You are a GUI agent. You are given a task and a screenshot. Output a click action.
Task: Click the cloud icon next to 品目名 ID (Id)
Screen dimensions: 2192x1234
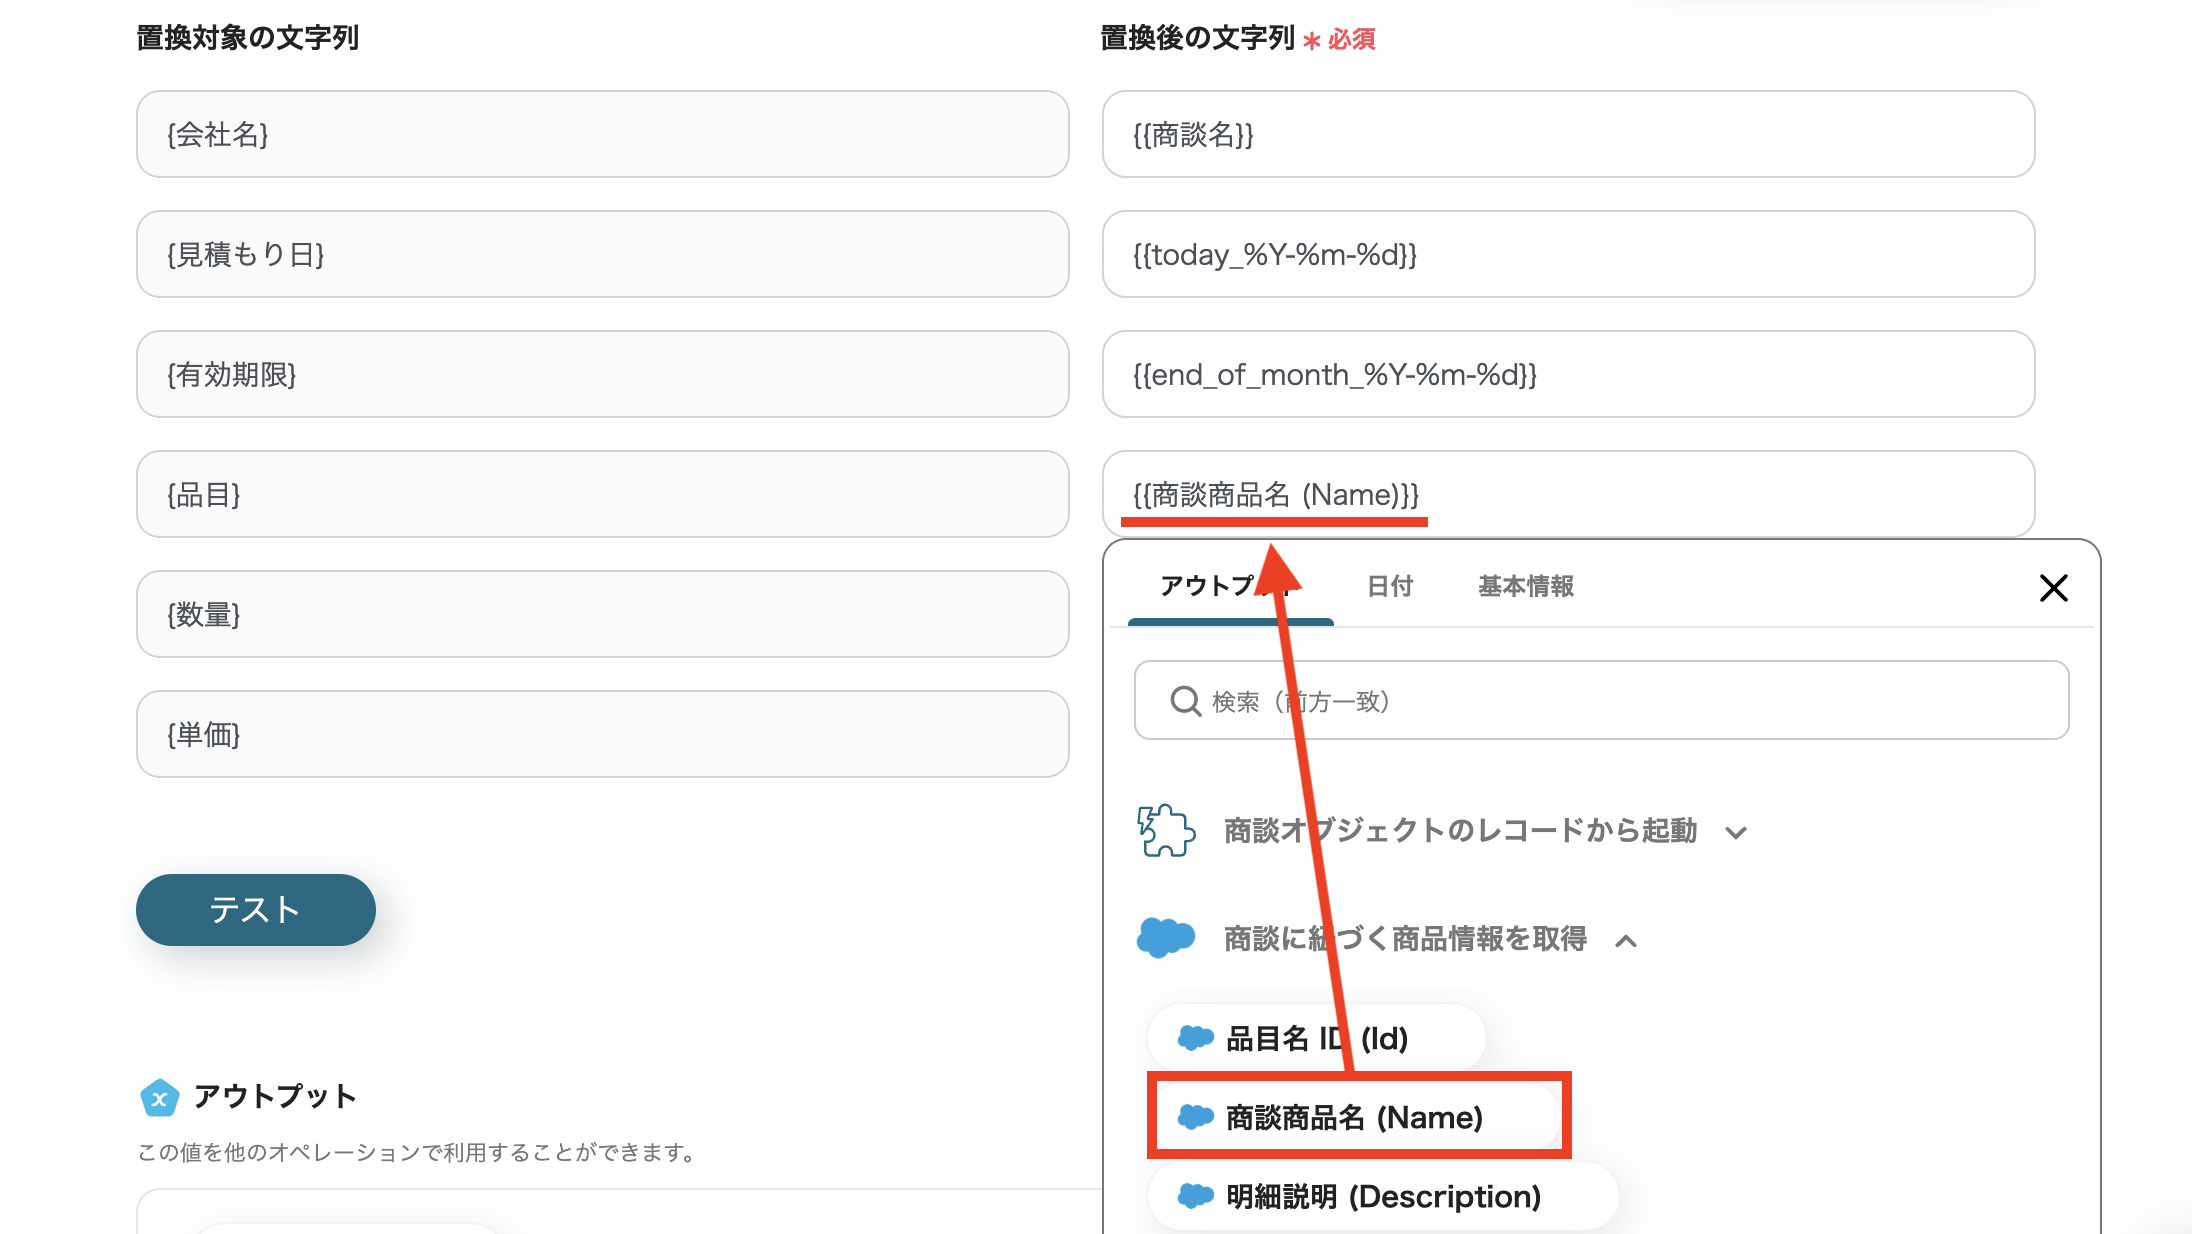point(1197,1038)
